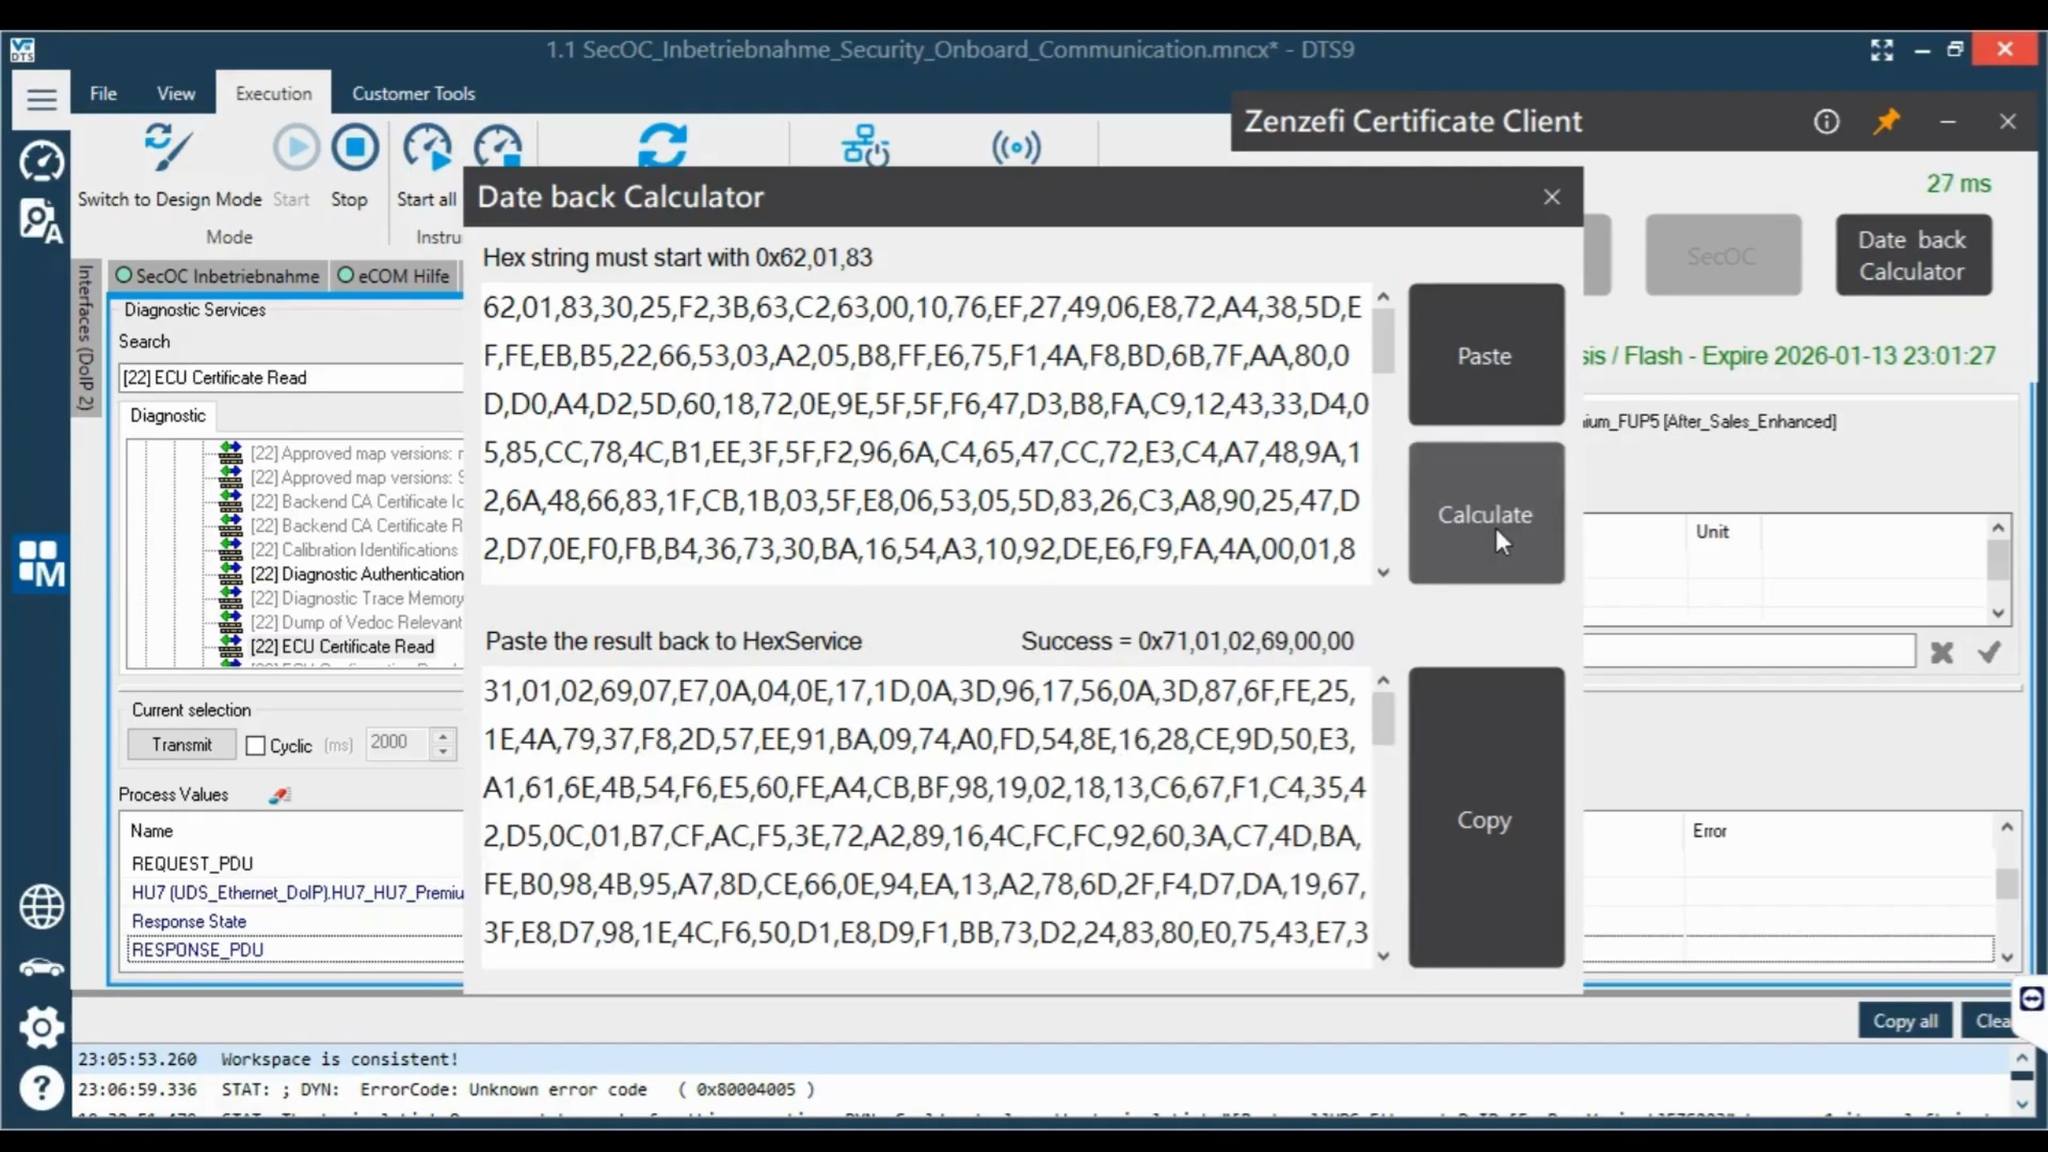Select the RESPONSE_PDU row
The width and height of the screenshot is (2048, 1152).
point(296,949)
